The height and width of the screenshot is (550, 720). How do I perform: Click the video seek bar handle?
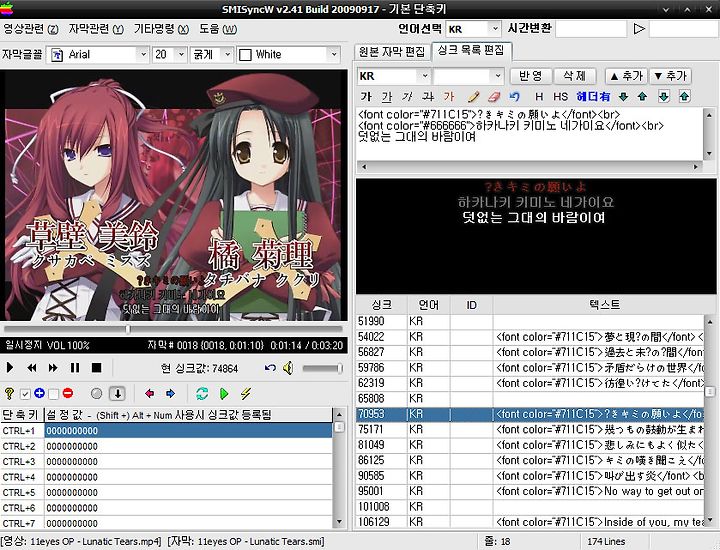[x=128, y=329]
